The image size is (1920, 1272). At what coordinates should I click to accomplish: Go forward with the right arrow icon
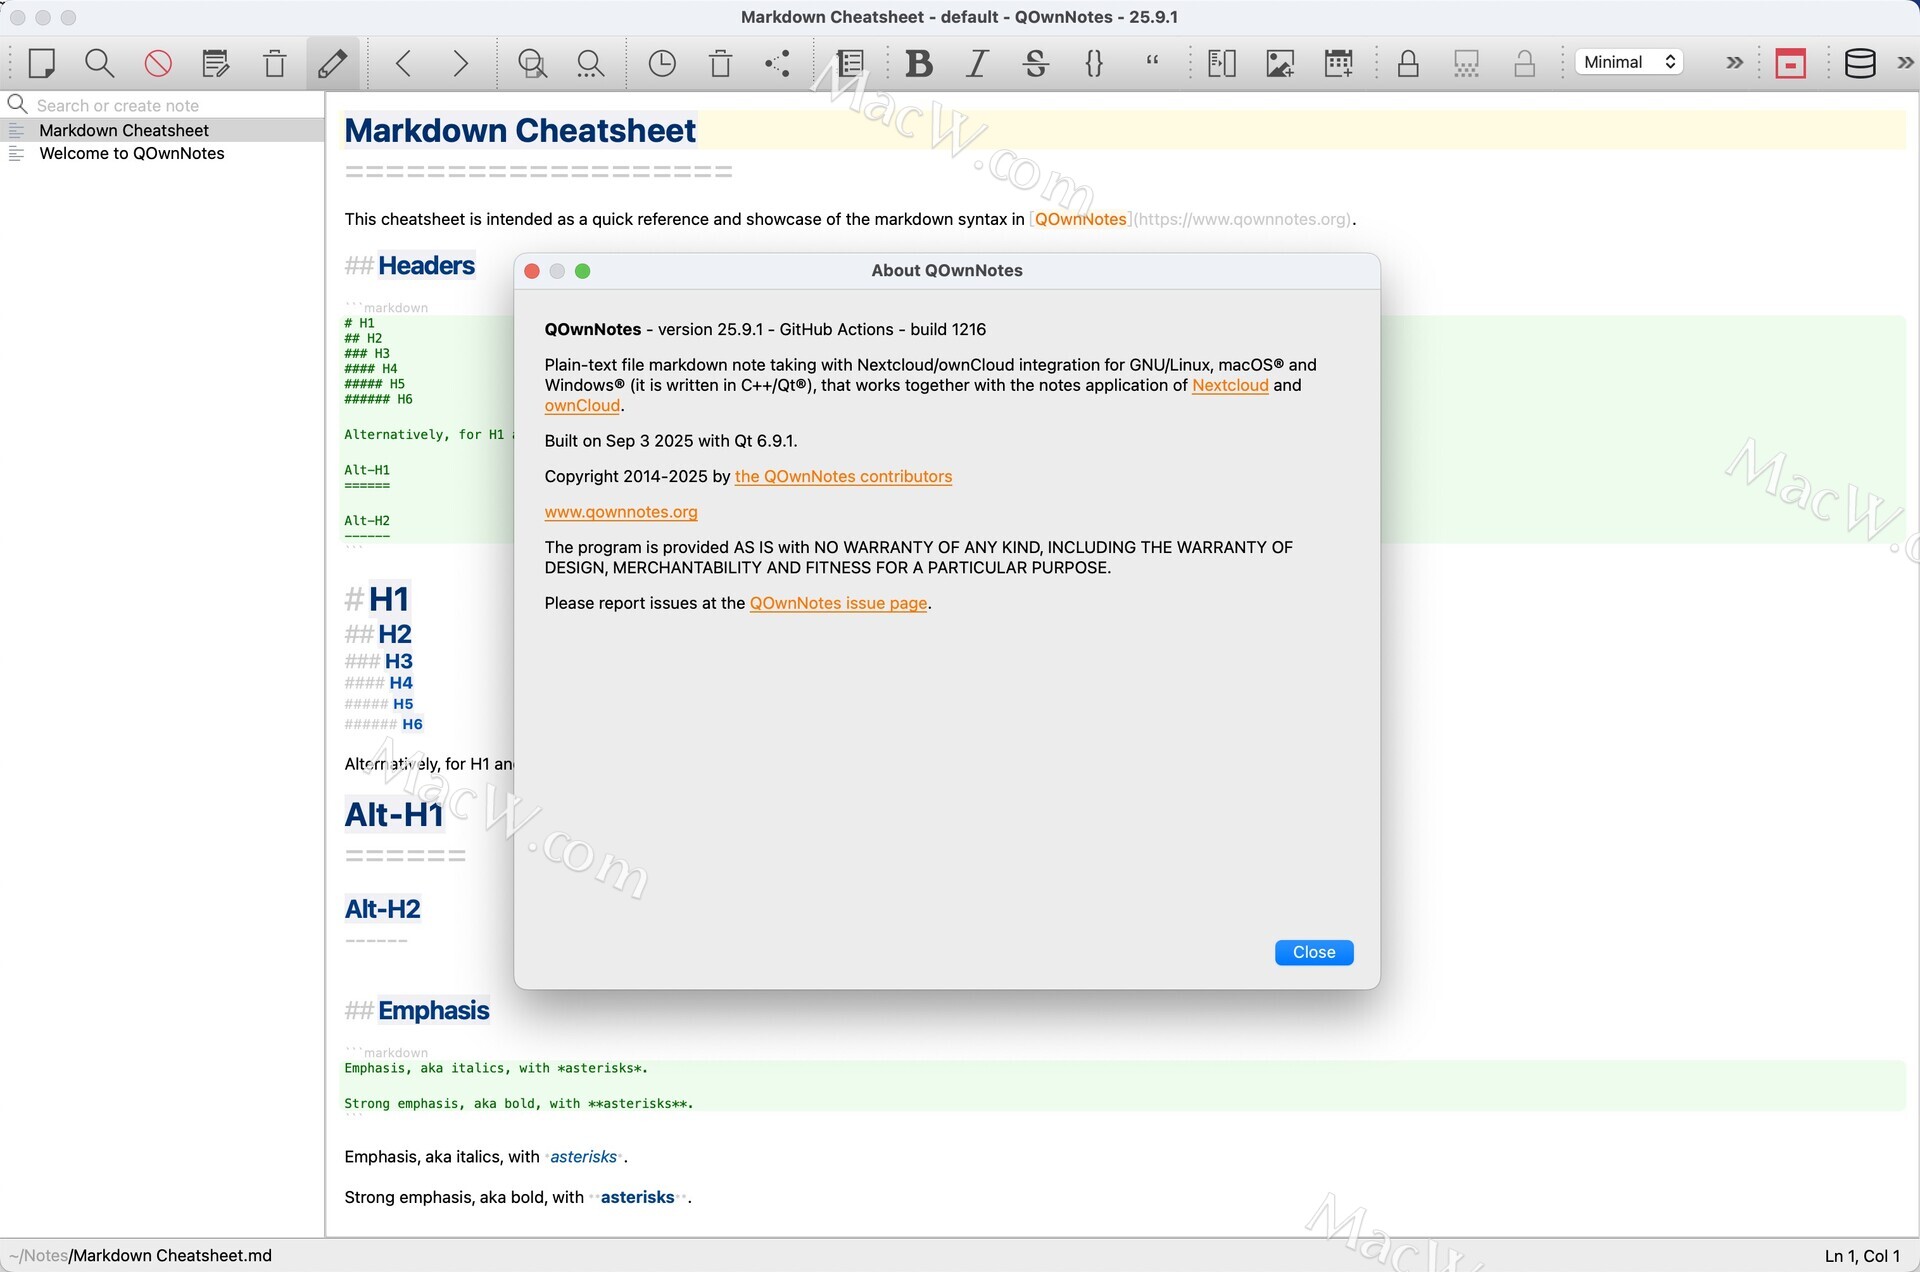pos(461,63)
